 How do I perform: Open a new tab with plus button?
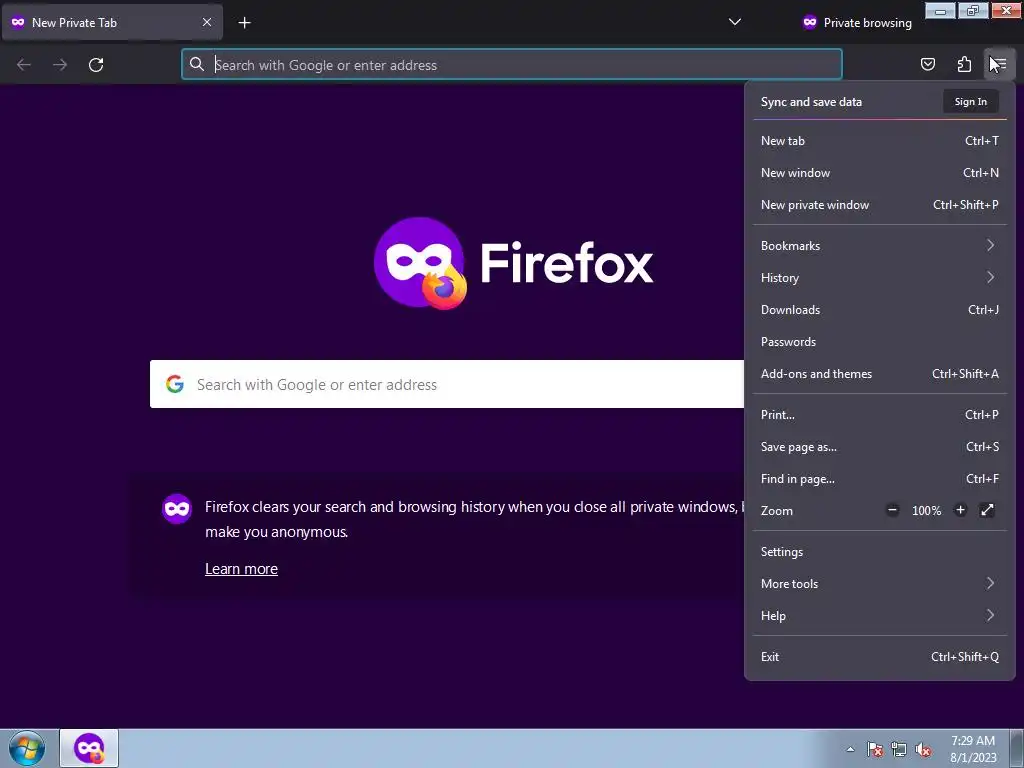click(x=244, y=23)
